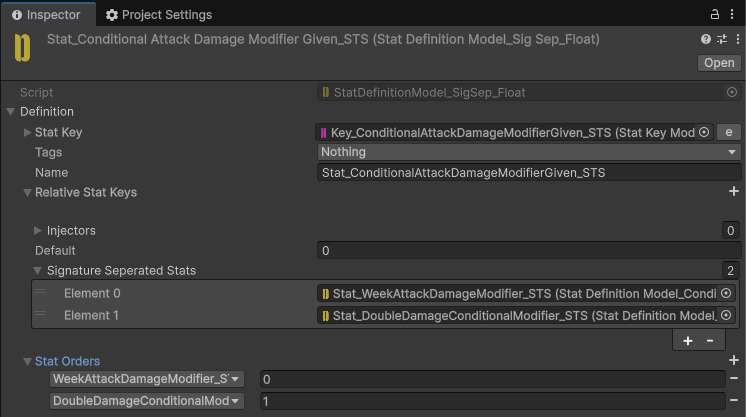Open the Inspector window kebab menu
Image resolution: width=746 pixels, height=417 pixels.
732,14
